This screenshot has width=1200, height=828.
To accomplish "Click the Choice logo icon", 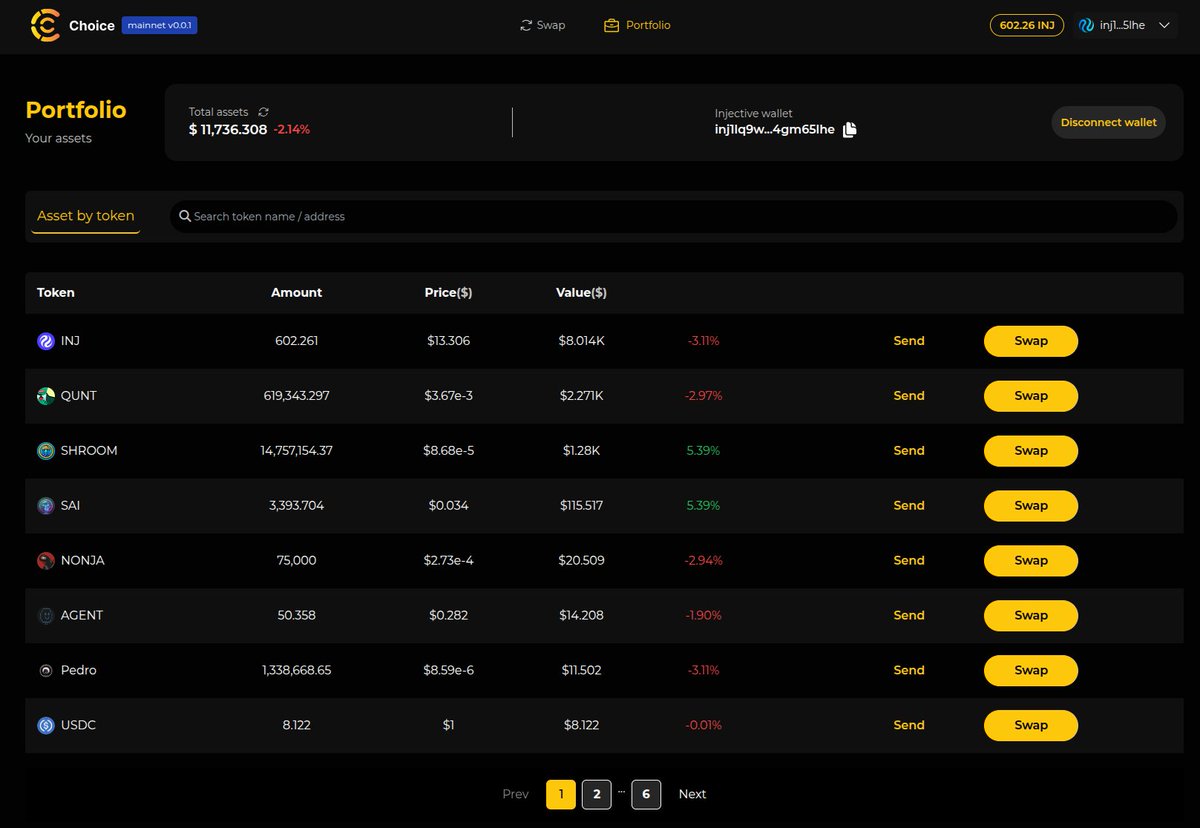I will (x=45, y=26).
